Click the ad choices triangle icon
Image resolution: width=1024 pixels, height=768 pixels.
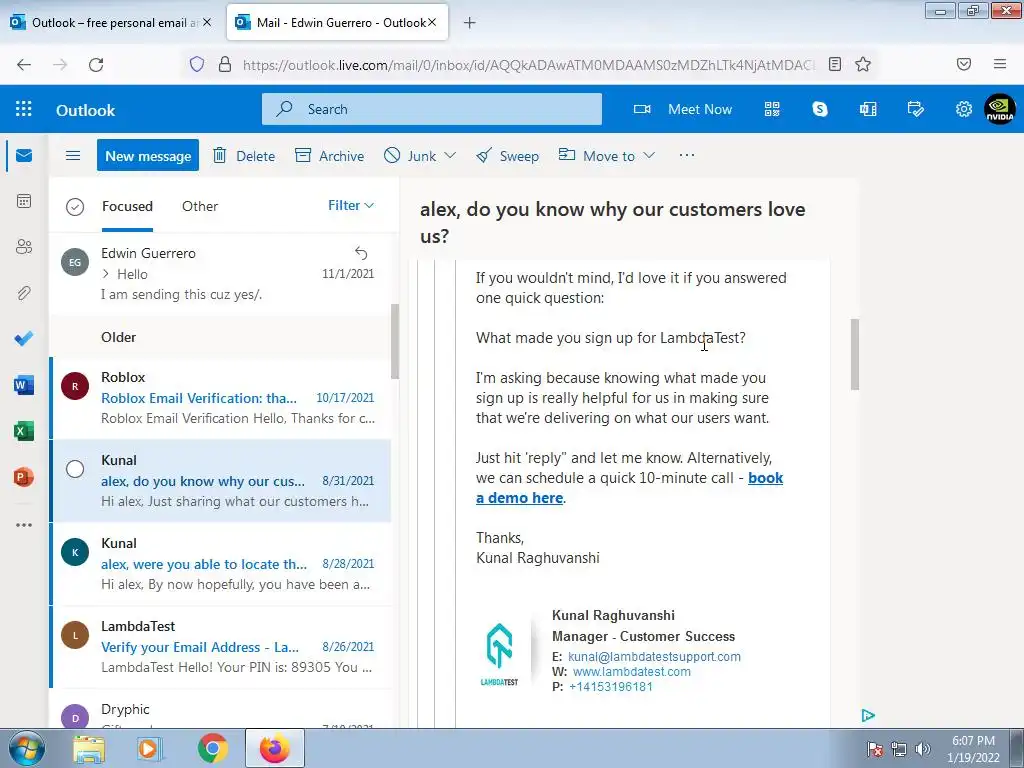tap(868, 716)
